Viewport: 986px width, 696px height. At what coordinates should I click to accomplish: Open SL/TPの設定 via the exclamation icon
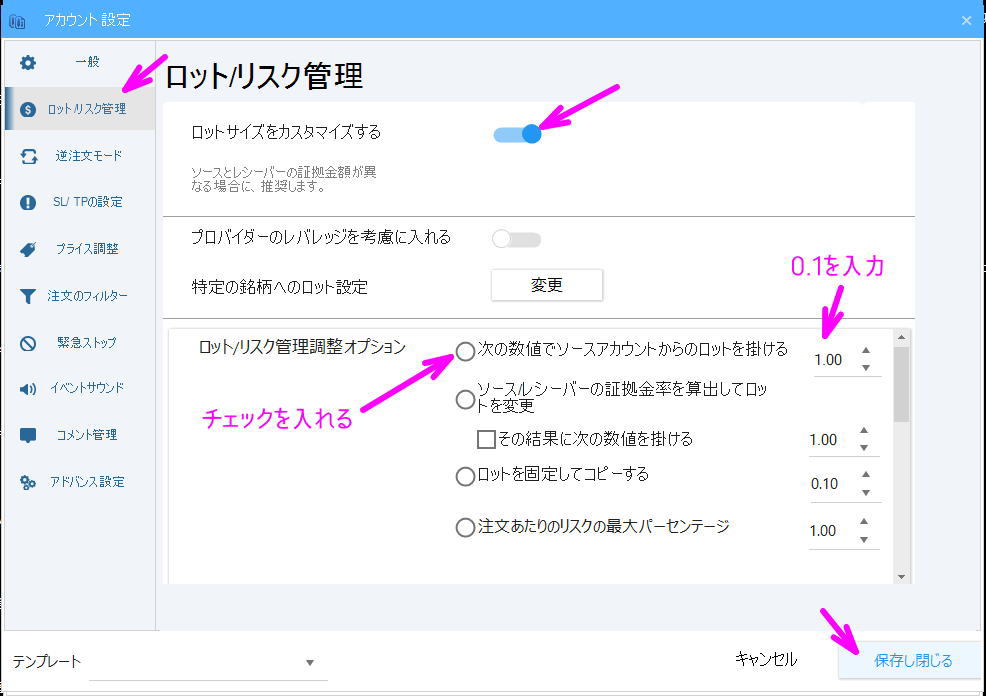click(30, 202)
